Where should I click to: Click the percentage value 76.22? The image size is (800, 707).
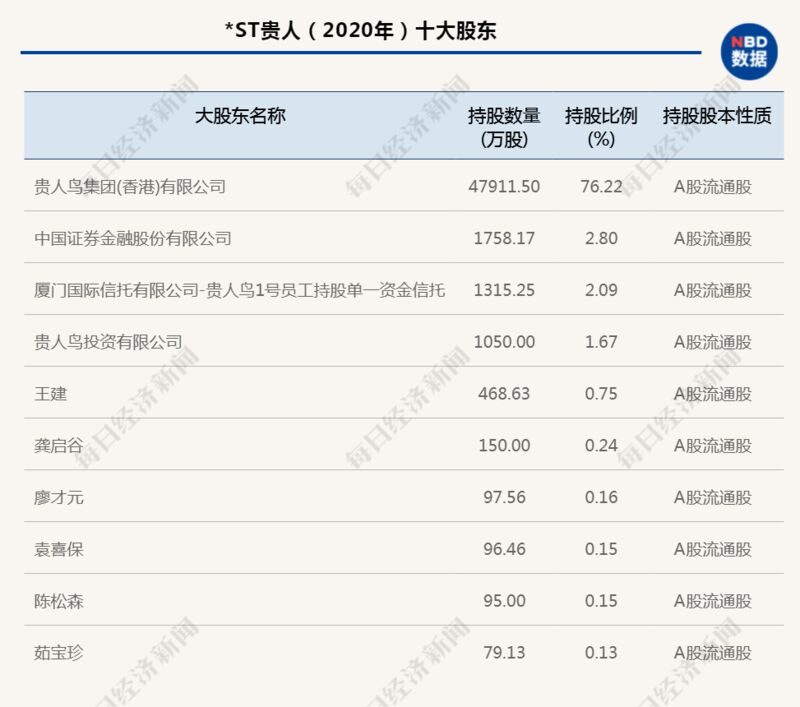point(601,187)
